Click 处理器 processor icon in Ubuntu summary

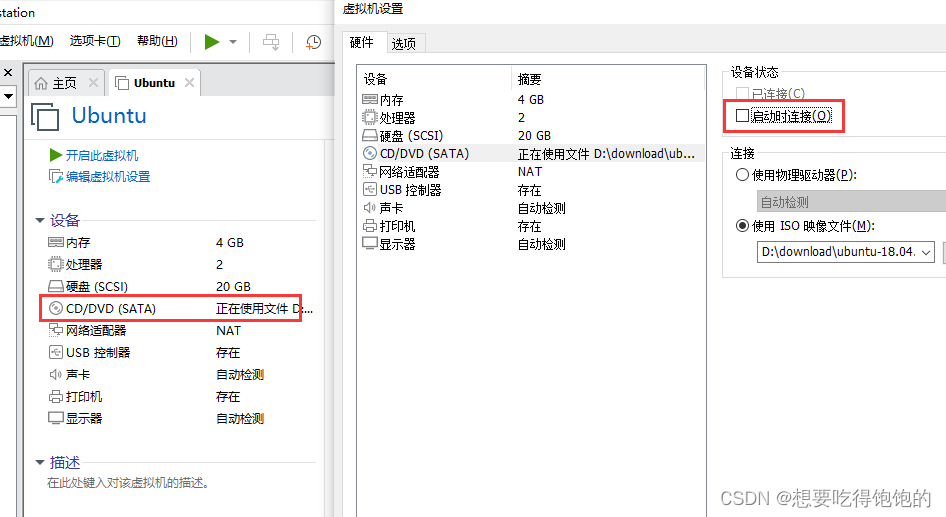(56, 264)
